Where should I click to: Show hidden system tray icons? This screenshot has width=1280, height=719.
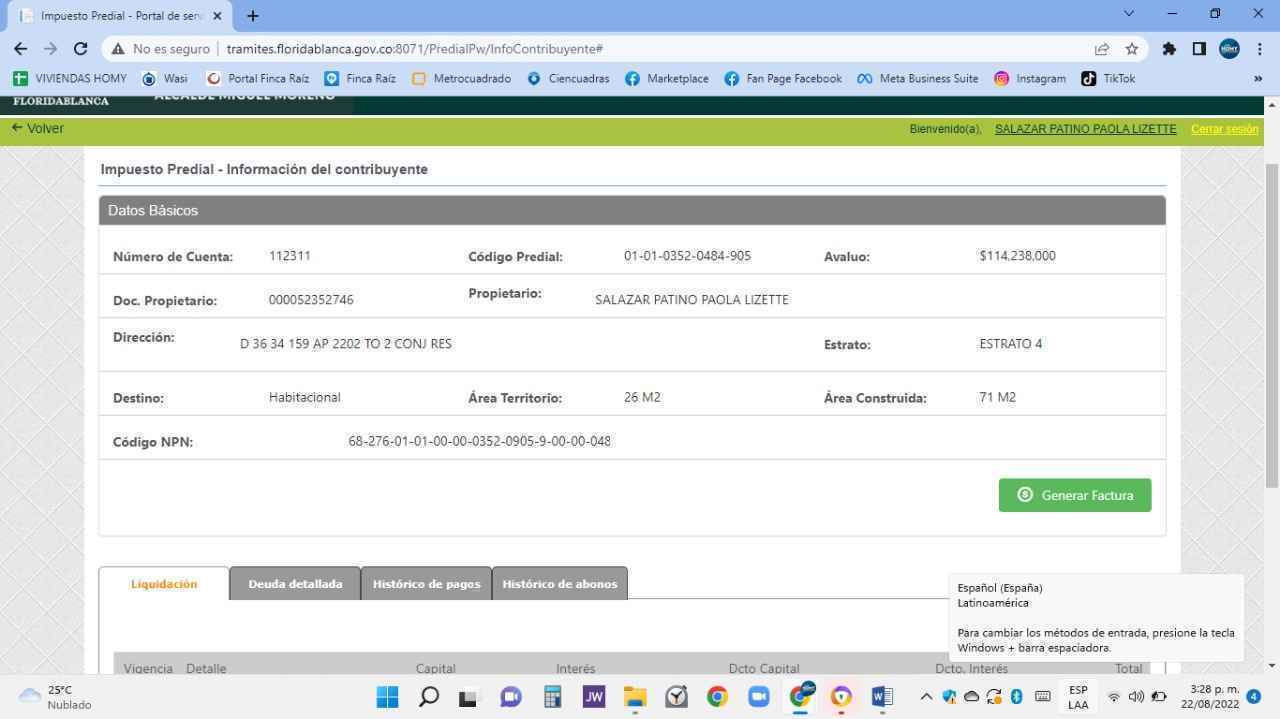(926, 697)
